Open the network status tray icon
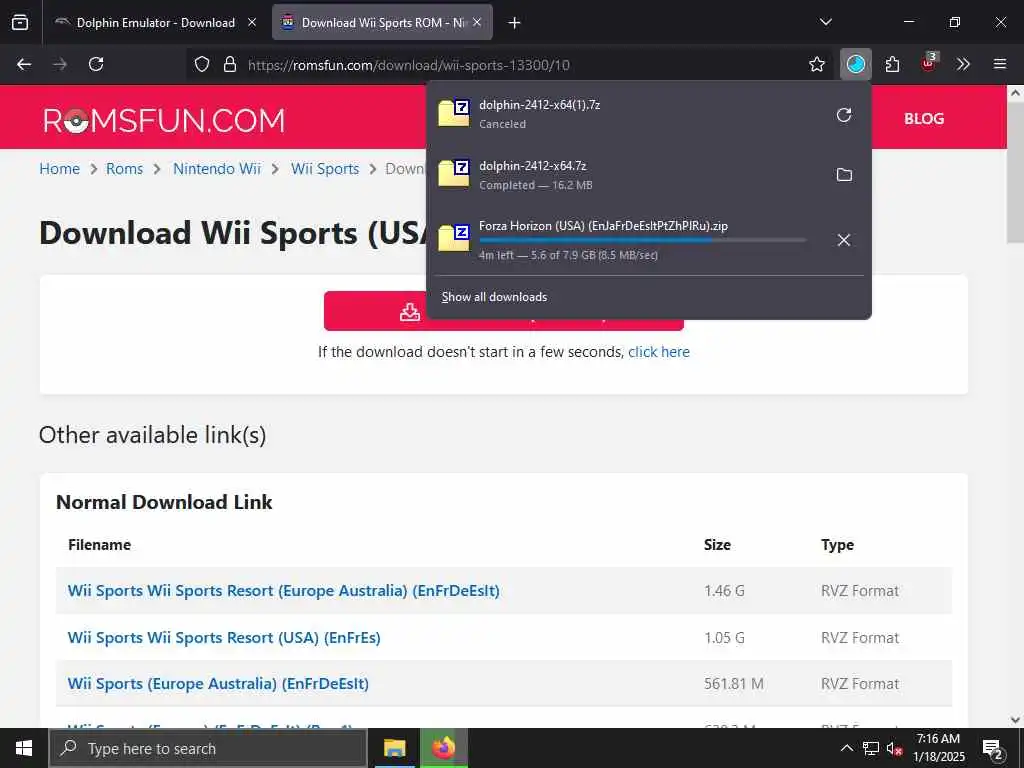Image resolution: width=1024 pixels, height=768 pixels. pos(871,748)
